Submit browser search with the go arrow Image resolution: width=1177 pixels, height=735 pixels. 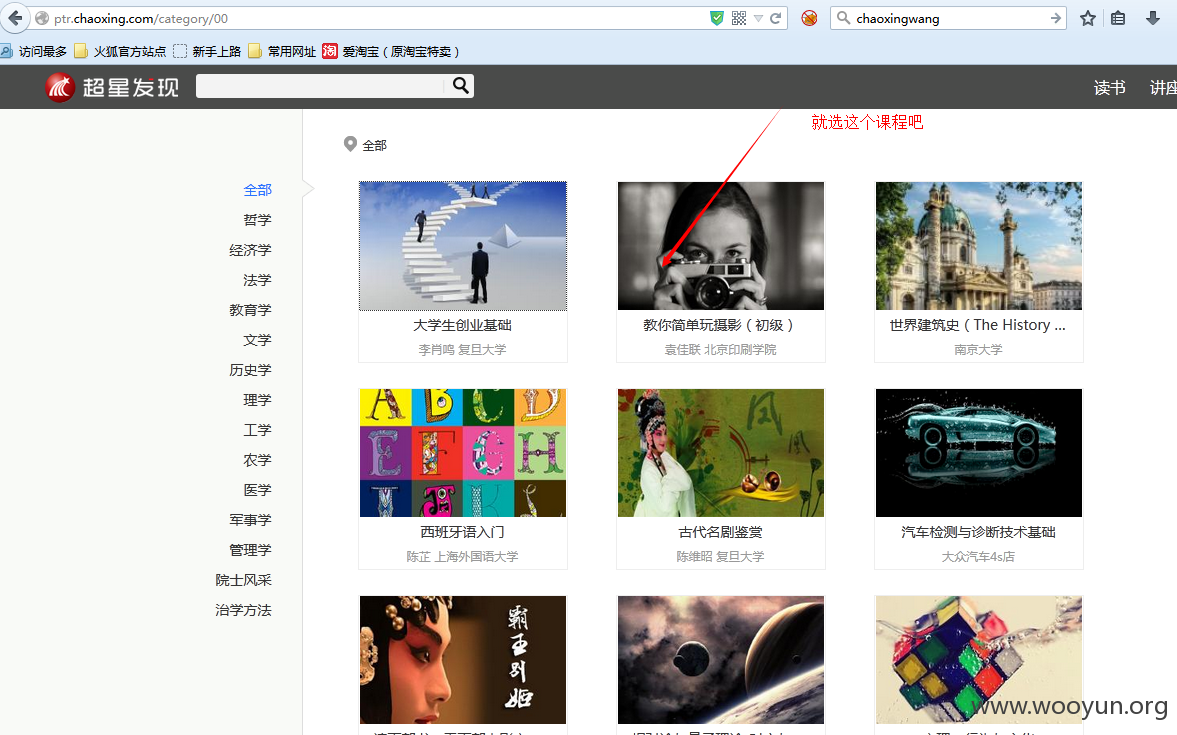[1055, 18]
